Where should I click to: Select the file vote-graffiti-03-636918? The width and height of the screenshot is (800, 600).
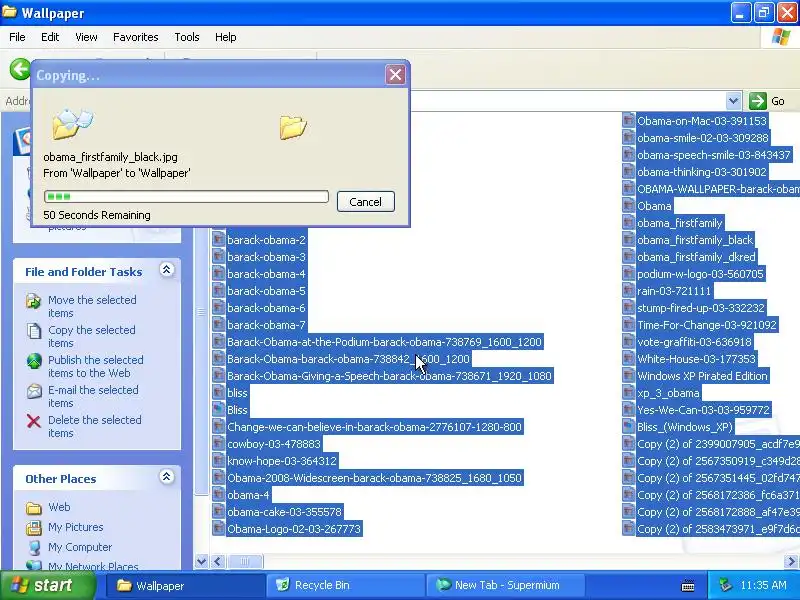(694, 342)
